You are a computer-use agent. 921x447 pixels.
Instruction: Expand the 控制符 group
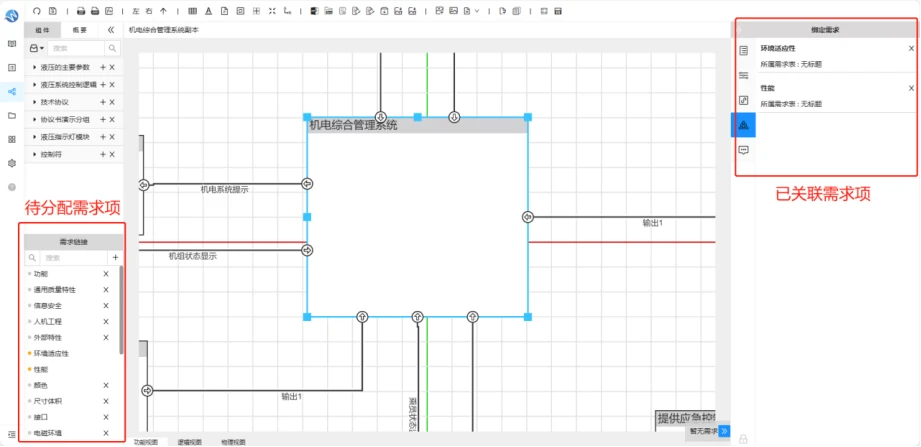[x=35, y=154]
